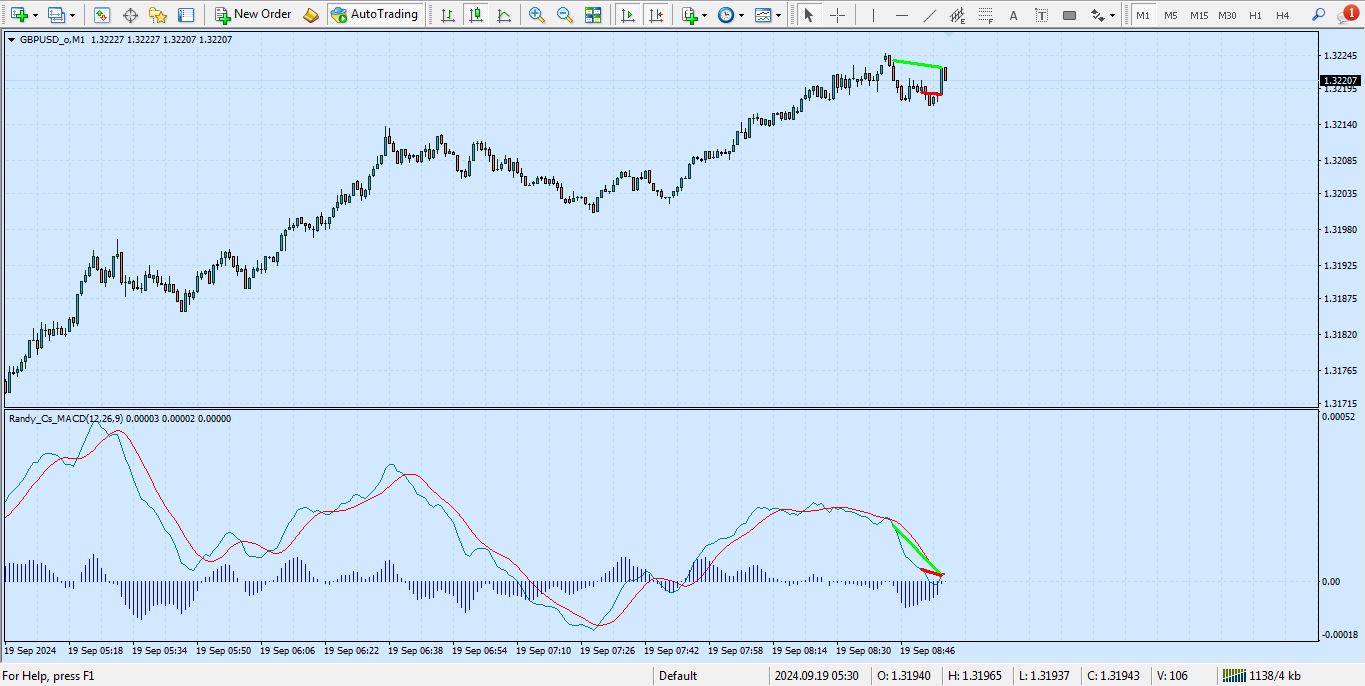Select the crosshair tool
This screenshot has width=1365, height=686.
click(x=837, y=15)
